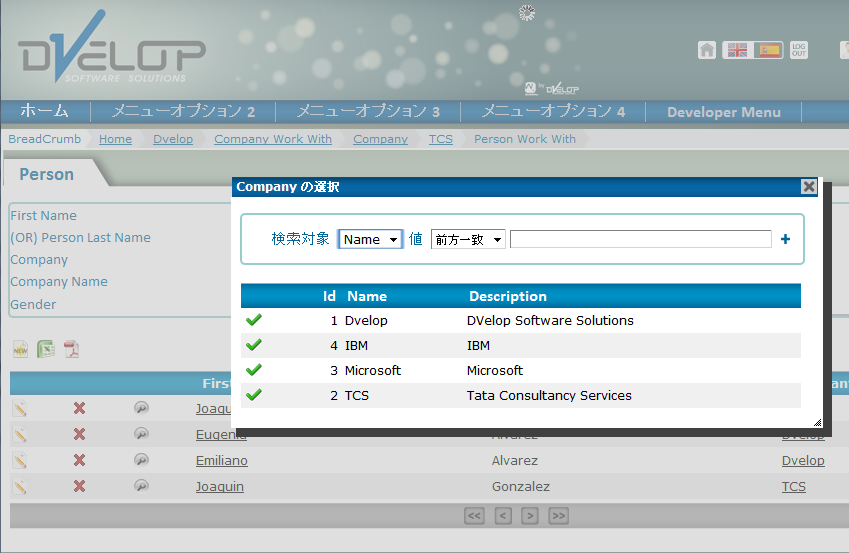Edit the Emiliano Alvarez row with pencil icon
This screenshot has width=849, height=553.
[x=20, y=460]
